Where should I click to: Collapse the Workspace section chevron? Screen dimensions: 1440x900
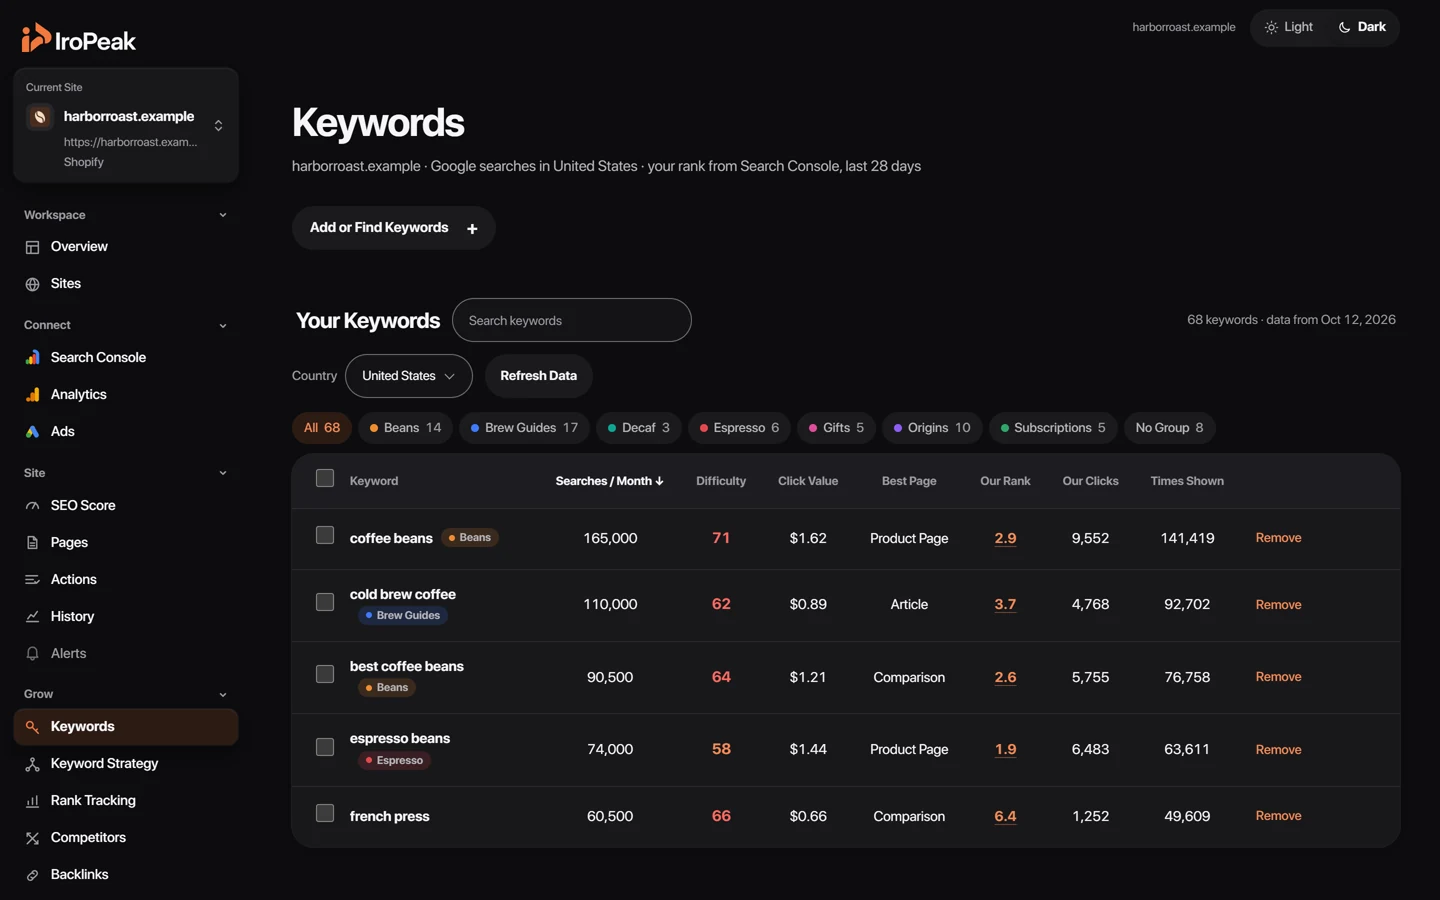[223, 215]
